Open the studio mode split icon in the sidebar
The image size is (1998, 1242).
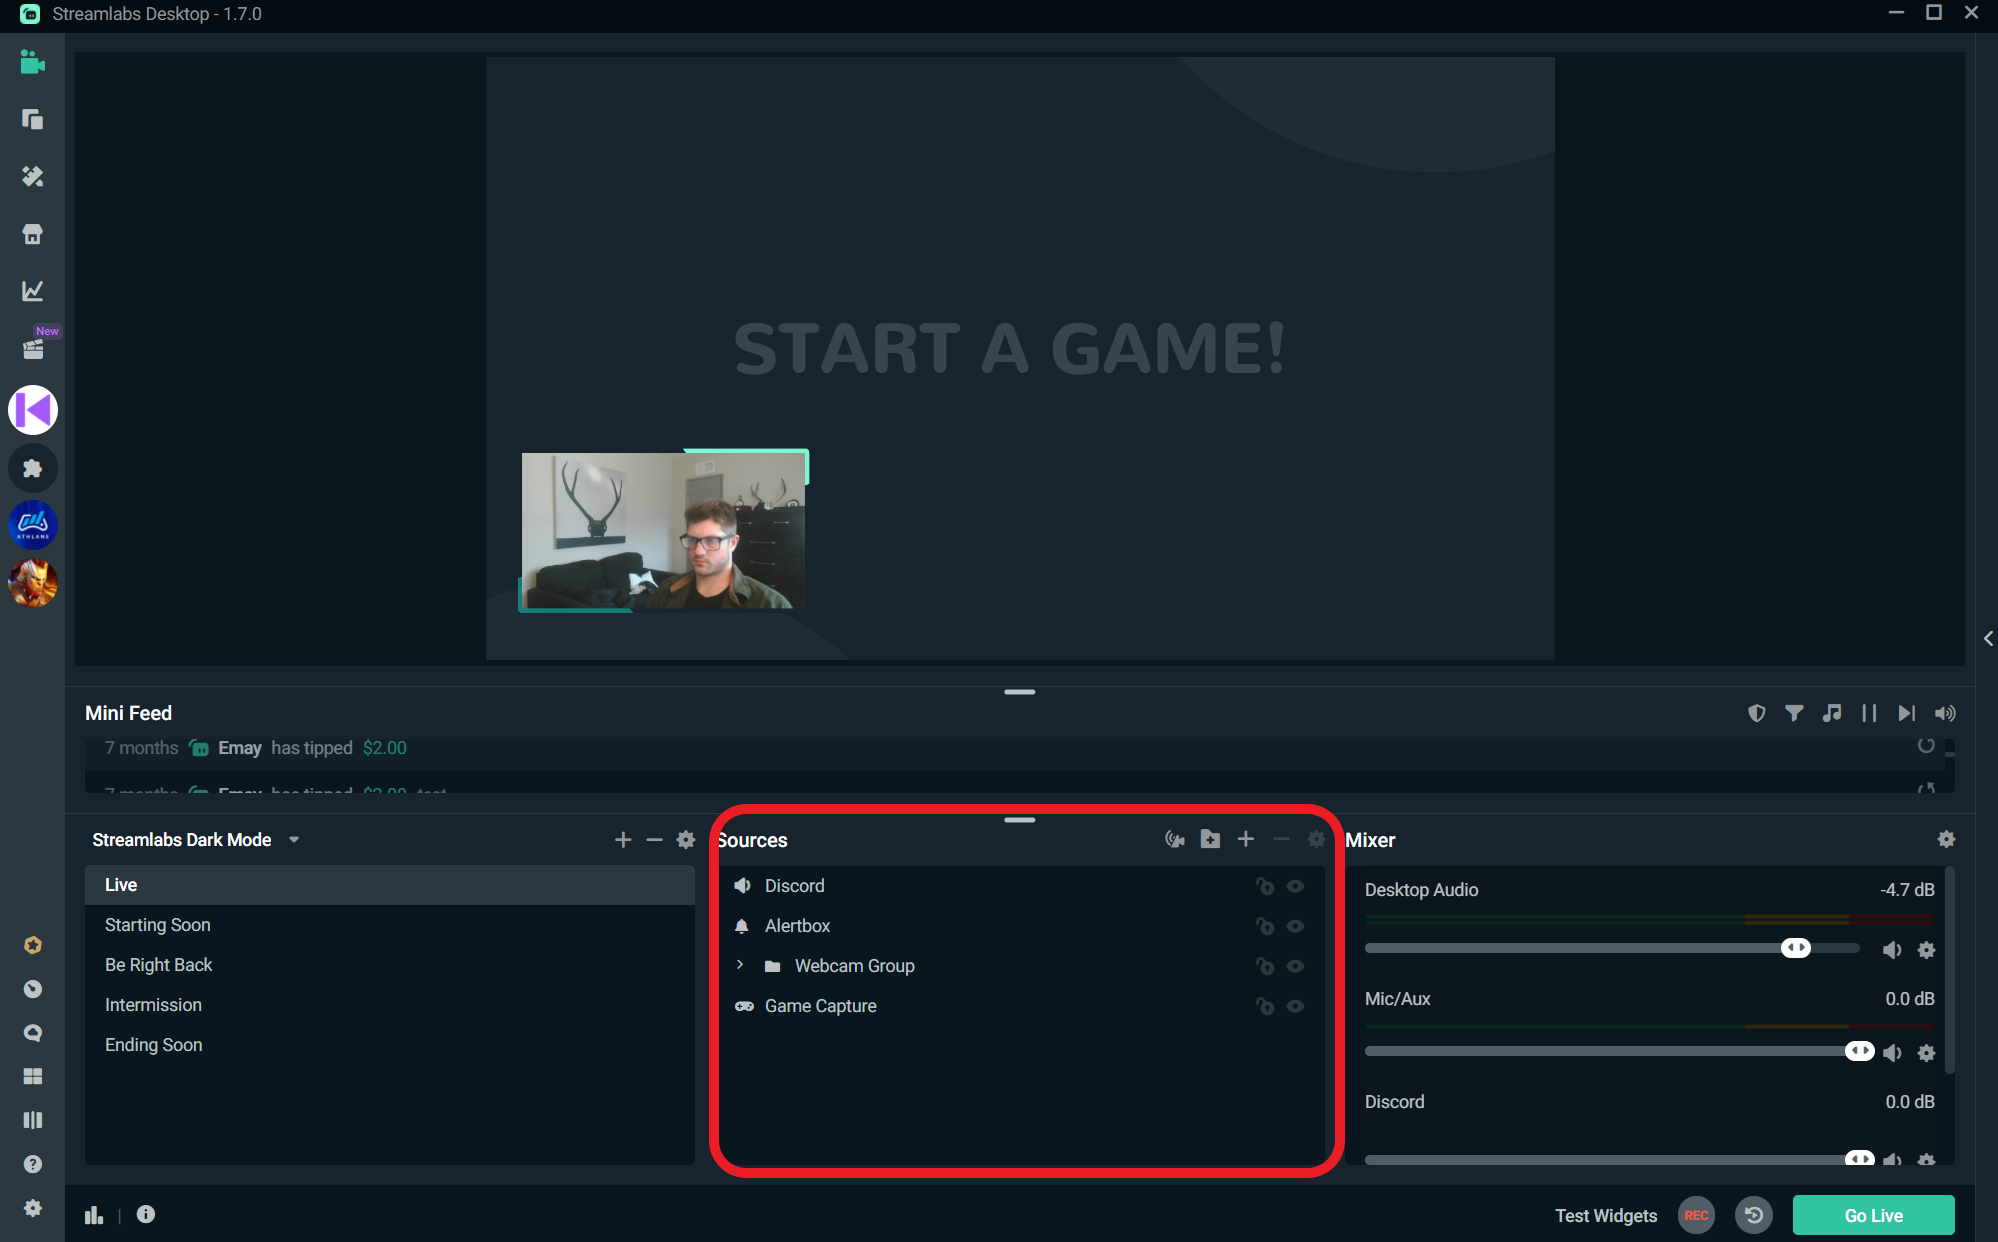[32, 1120]
